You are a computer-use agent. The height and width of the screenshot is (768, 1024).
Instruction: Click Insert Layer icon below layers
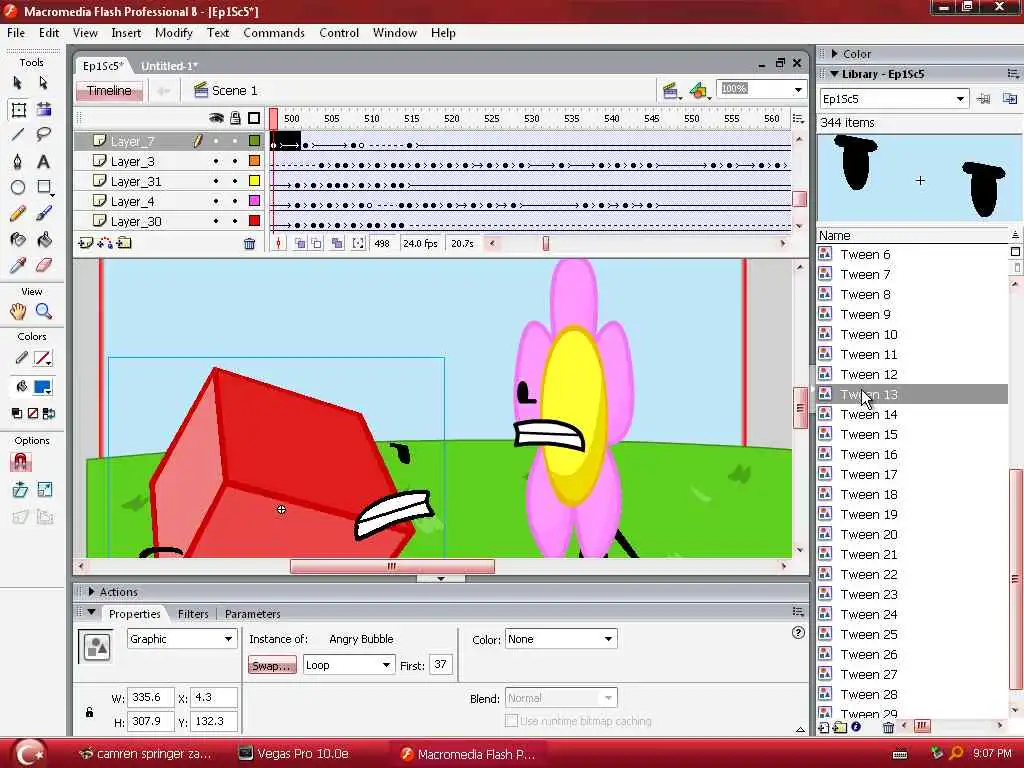point(86,243)
